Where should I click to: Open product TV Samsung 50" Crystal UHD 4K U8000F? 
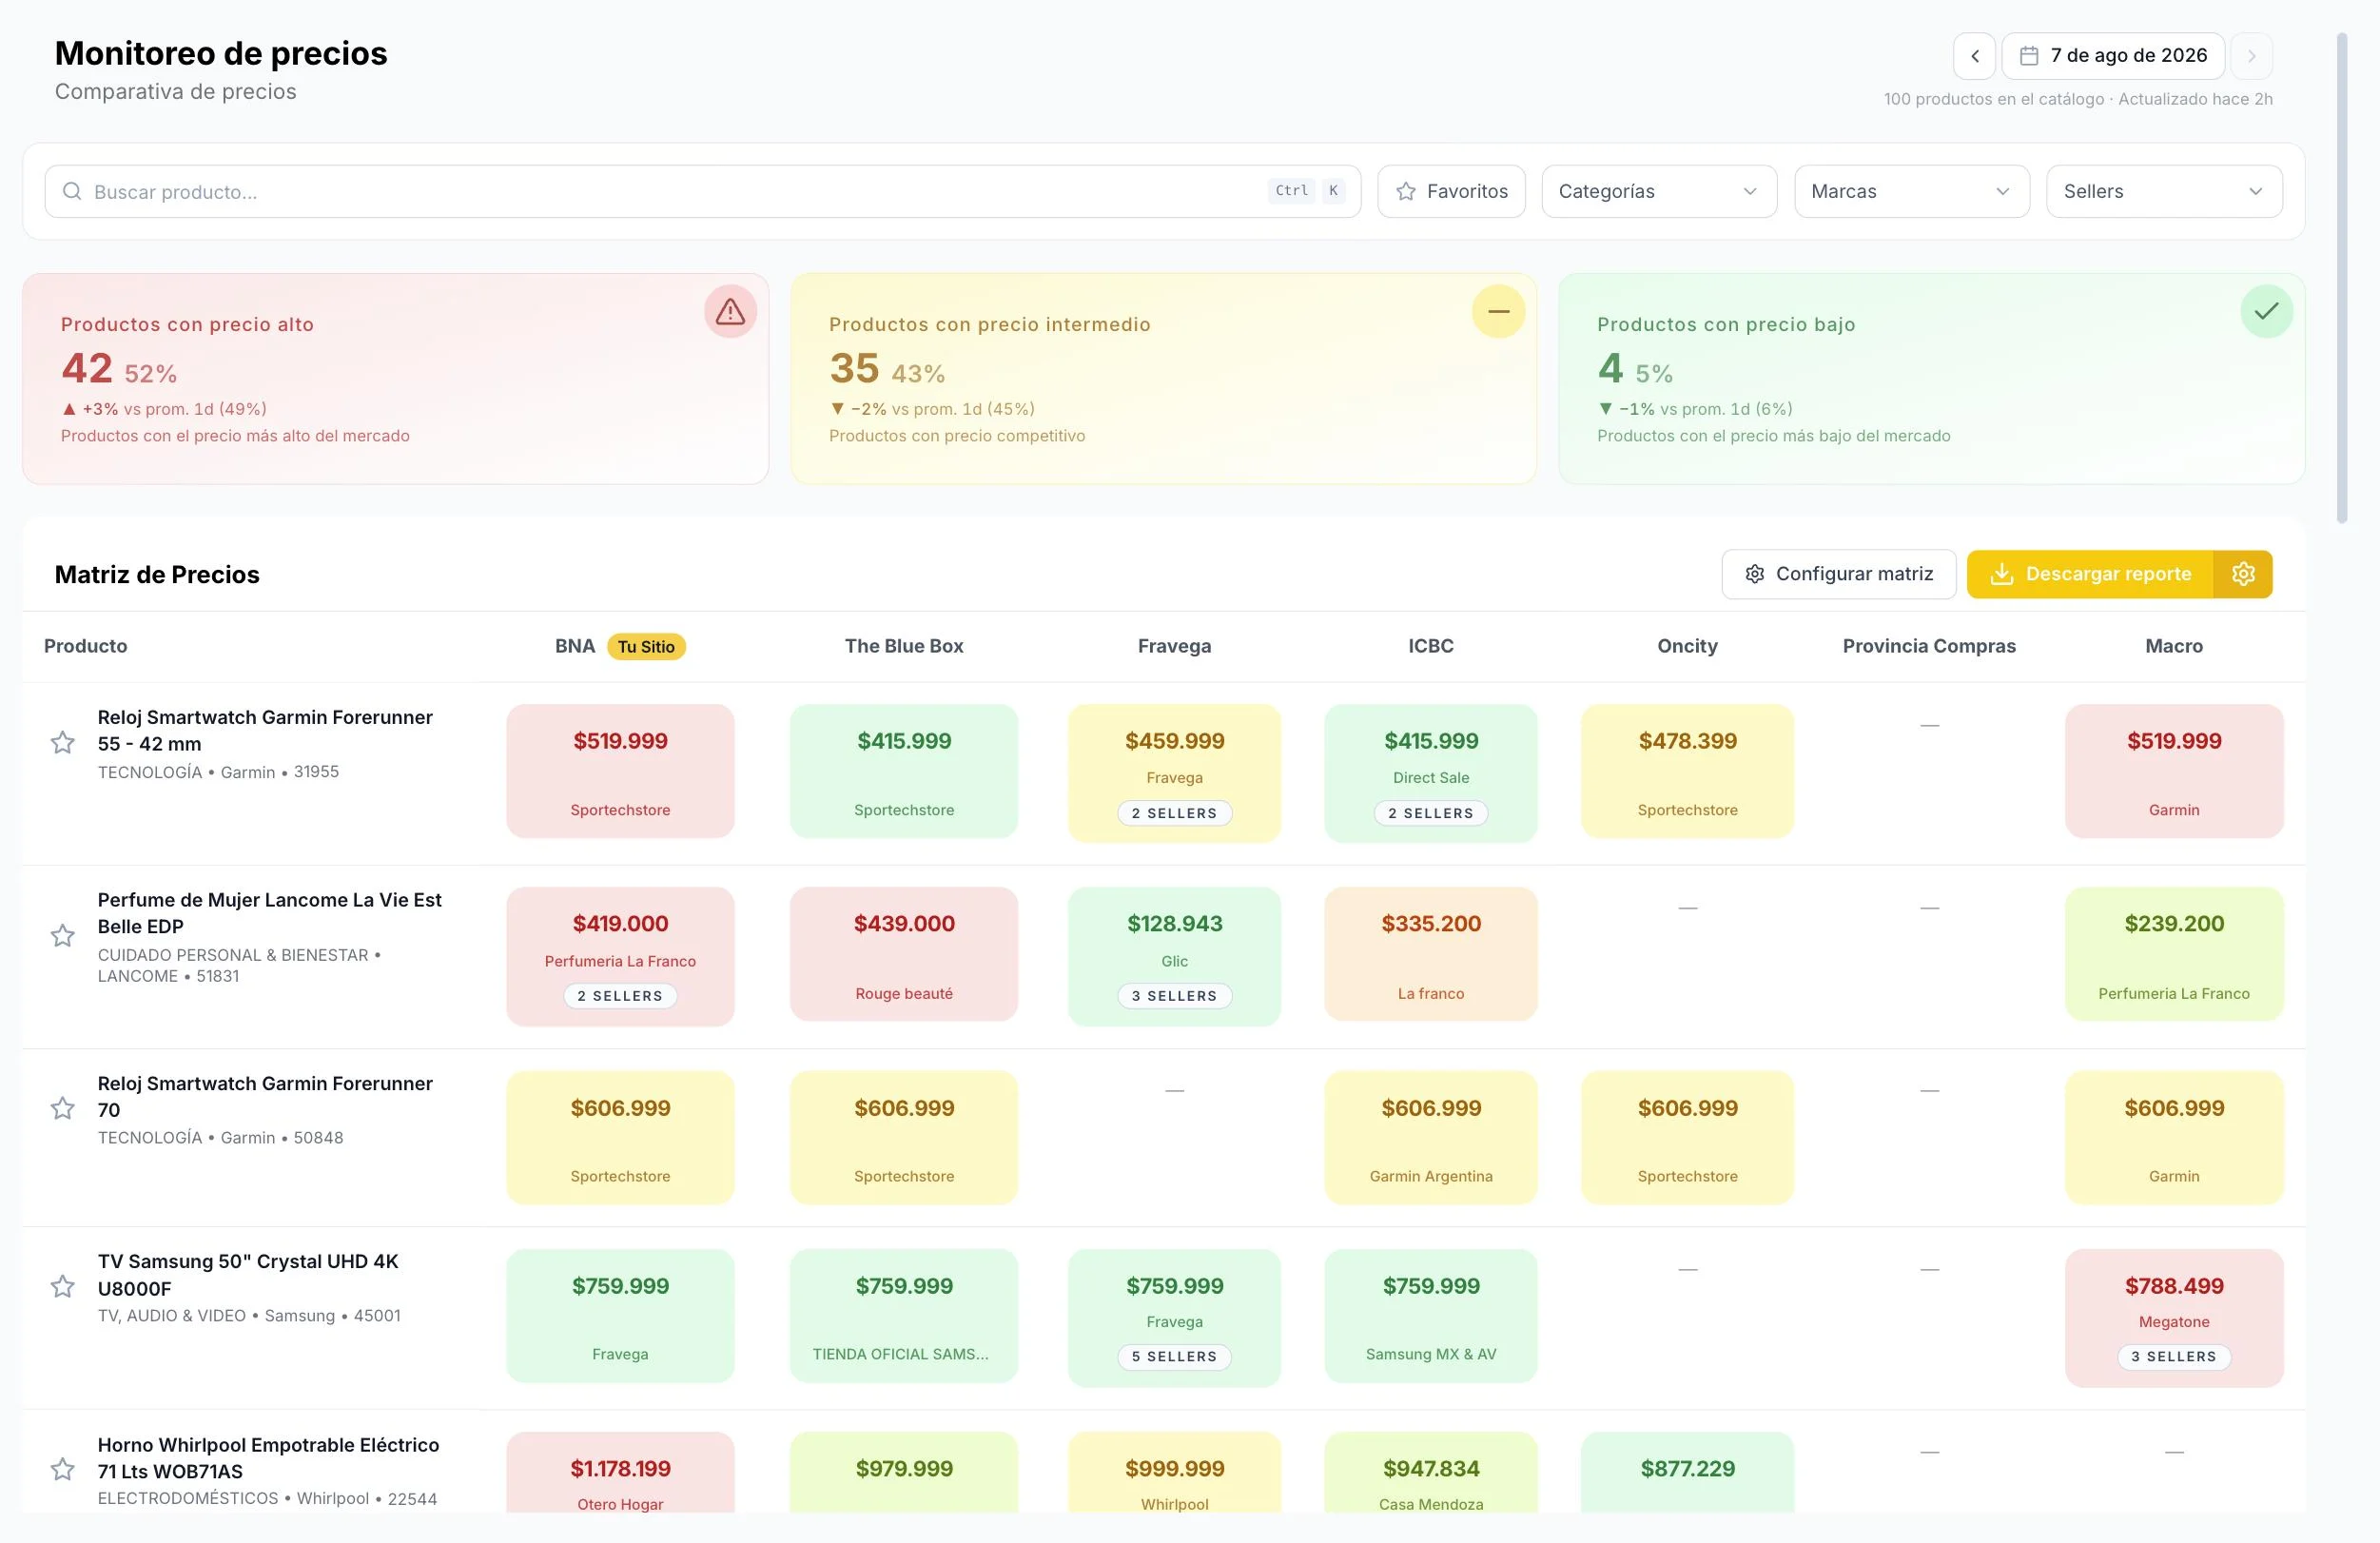pyautogui.click(x=248, y=1274)
